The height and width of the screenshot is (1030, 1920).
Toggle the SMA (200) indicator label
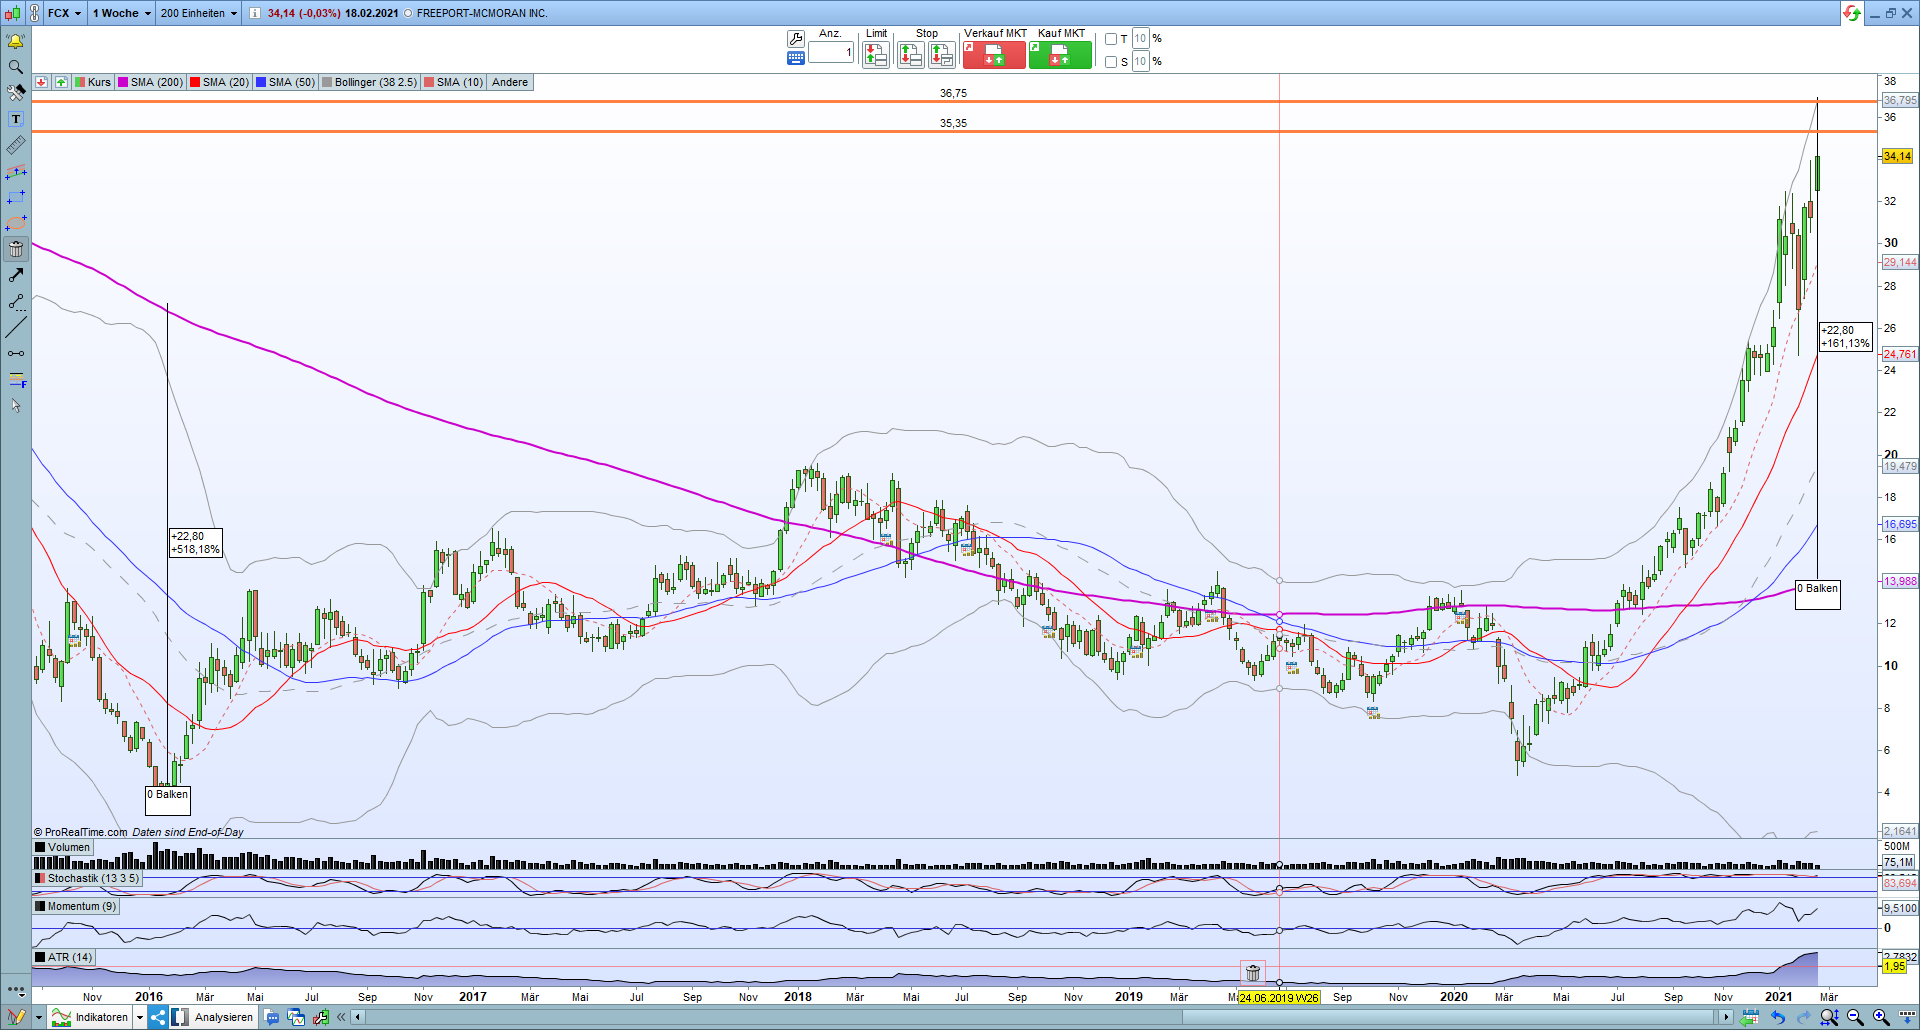(151, 82)
